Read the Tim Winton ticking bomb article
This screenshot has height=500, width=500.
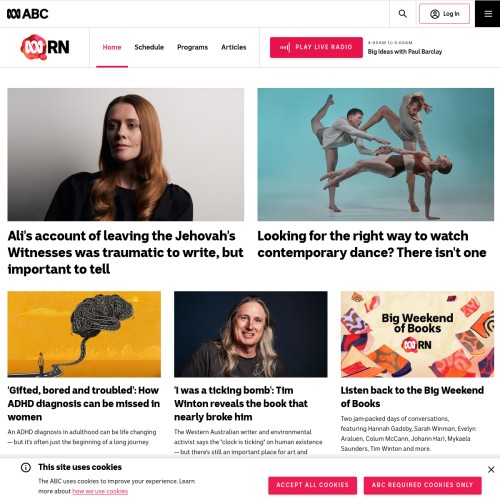pyautogui.click(x=241, y=403)
